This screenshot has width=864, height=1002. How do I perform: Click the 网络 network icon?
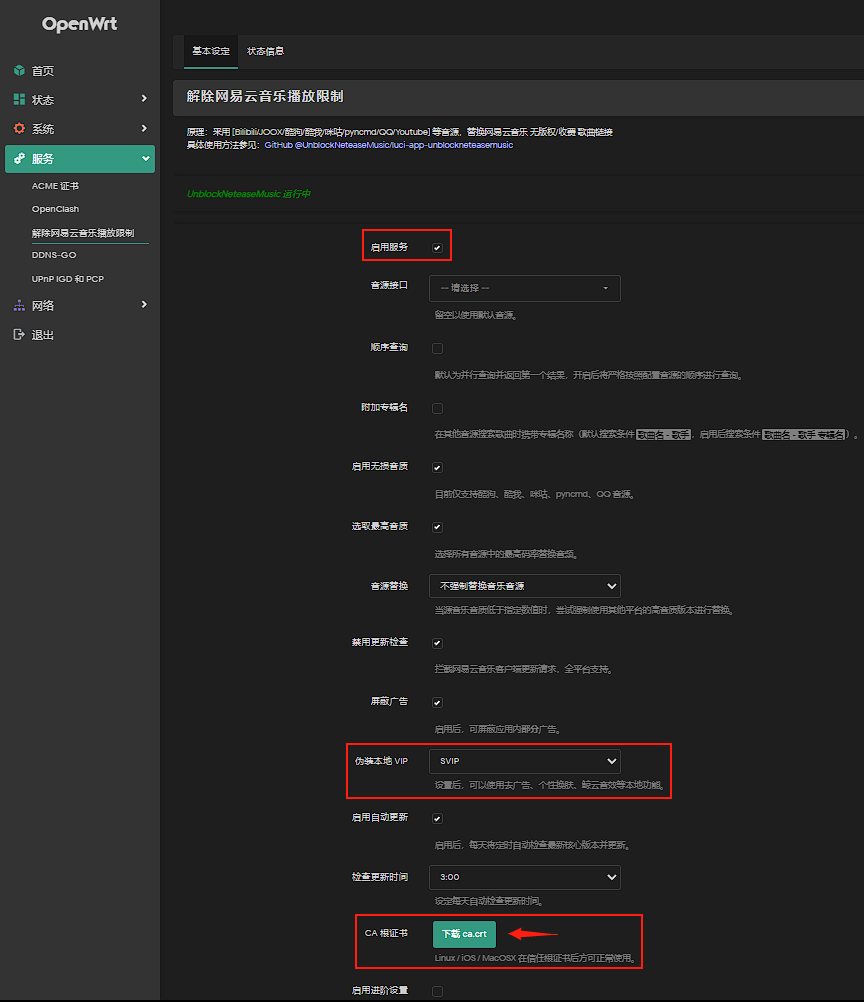(x=19, y=305)
